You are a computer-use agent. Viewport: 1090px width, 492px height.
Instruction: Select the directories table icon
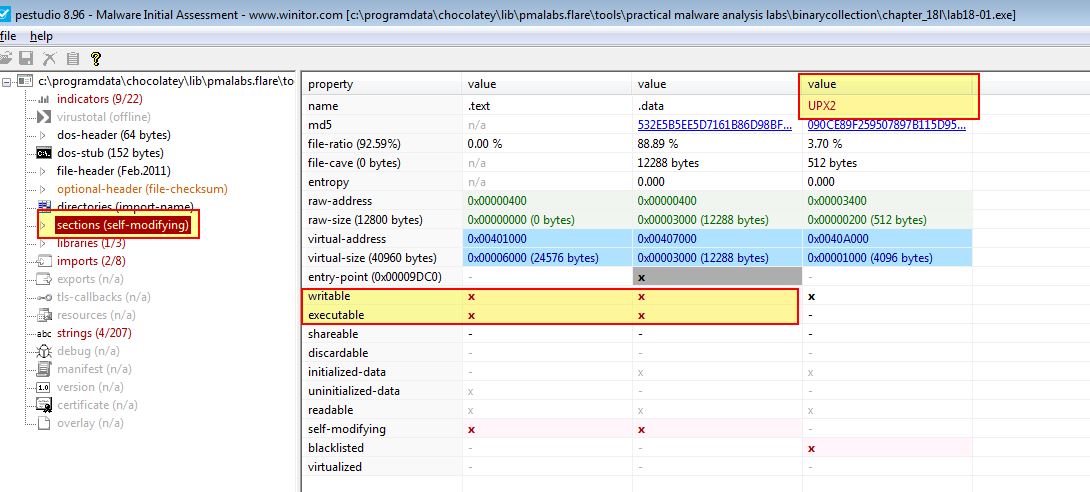click(44, 206)
